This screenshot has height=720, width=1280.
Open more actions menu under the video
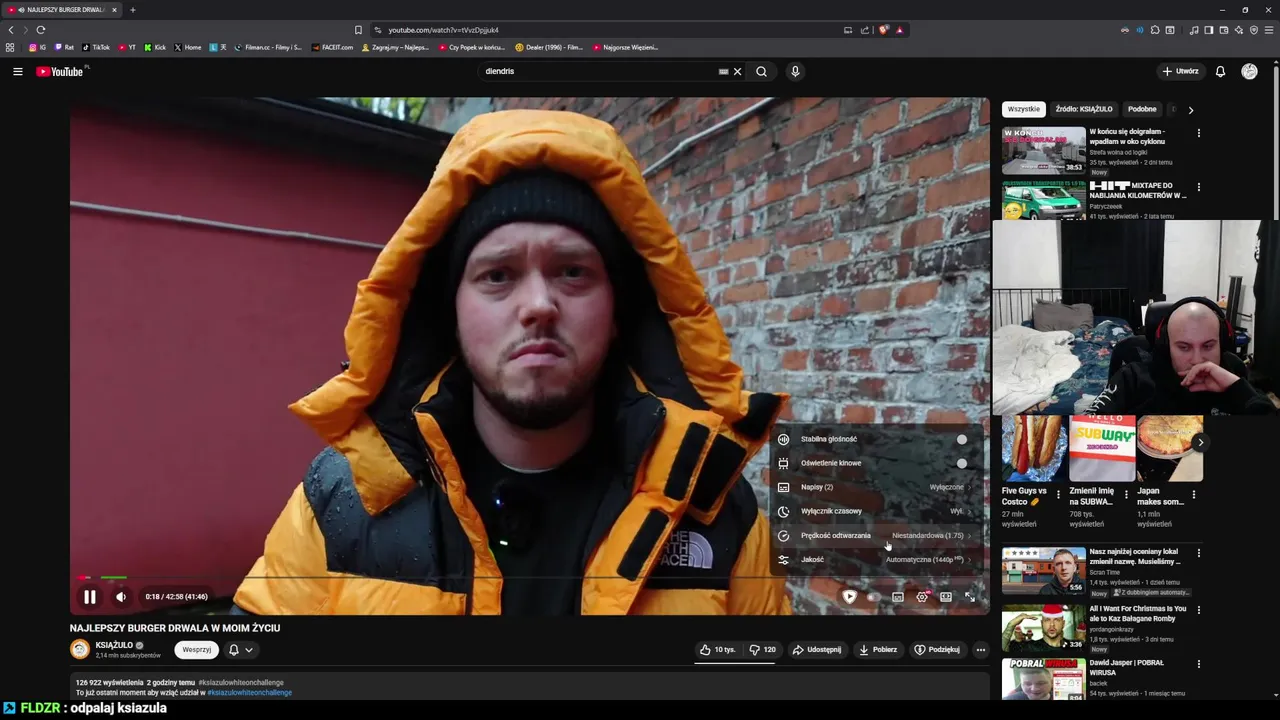pyautogui.click(x=980, y=650)
